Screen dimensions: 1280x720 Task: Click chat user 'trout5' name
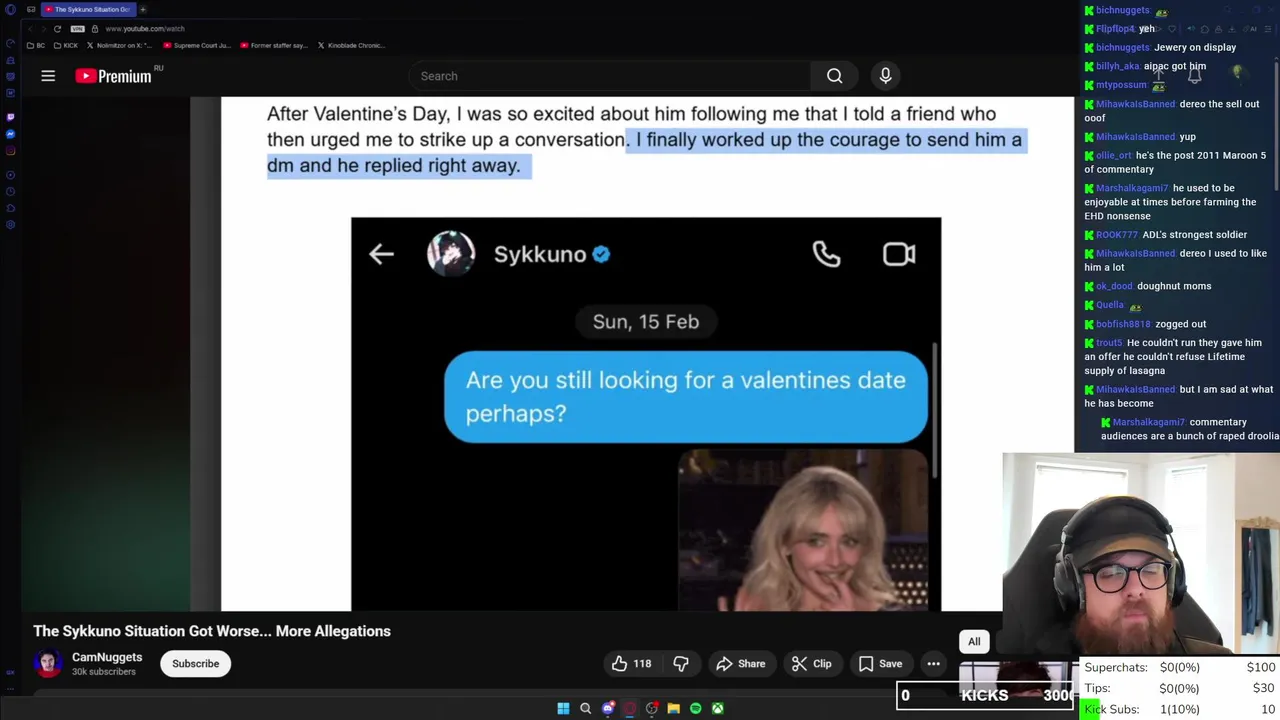pyautogui.click(x=1109, y=343)
